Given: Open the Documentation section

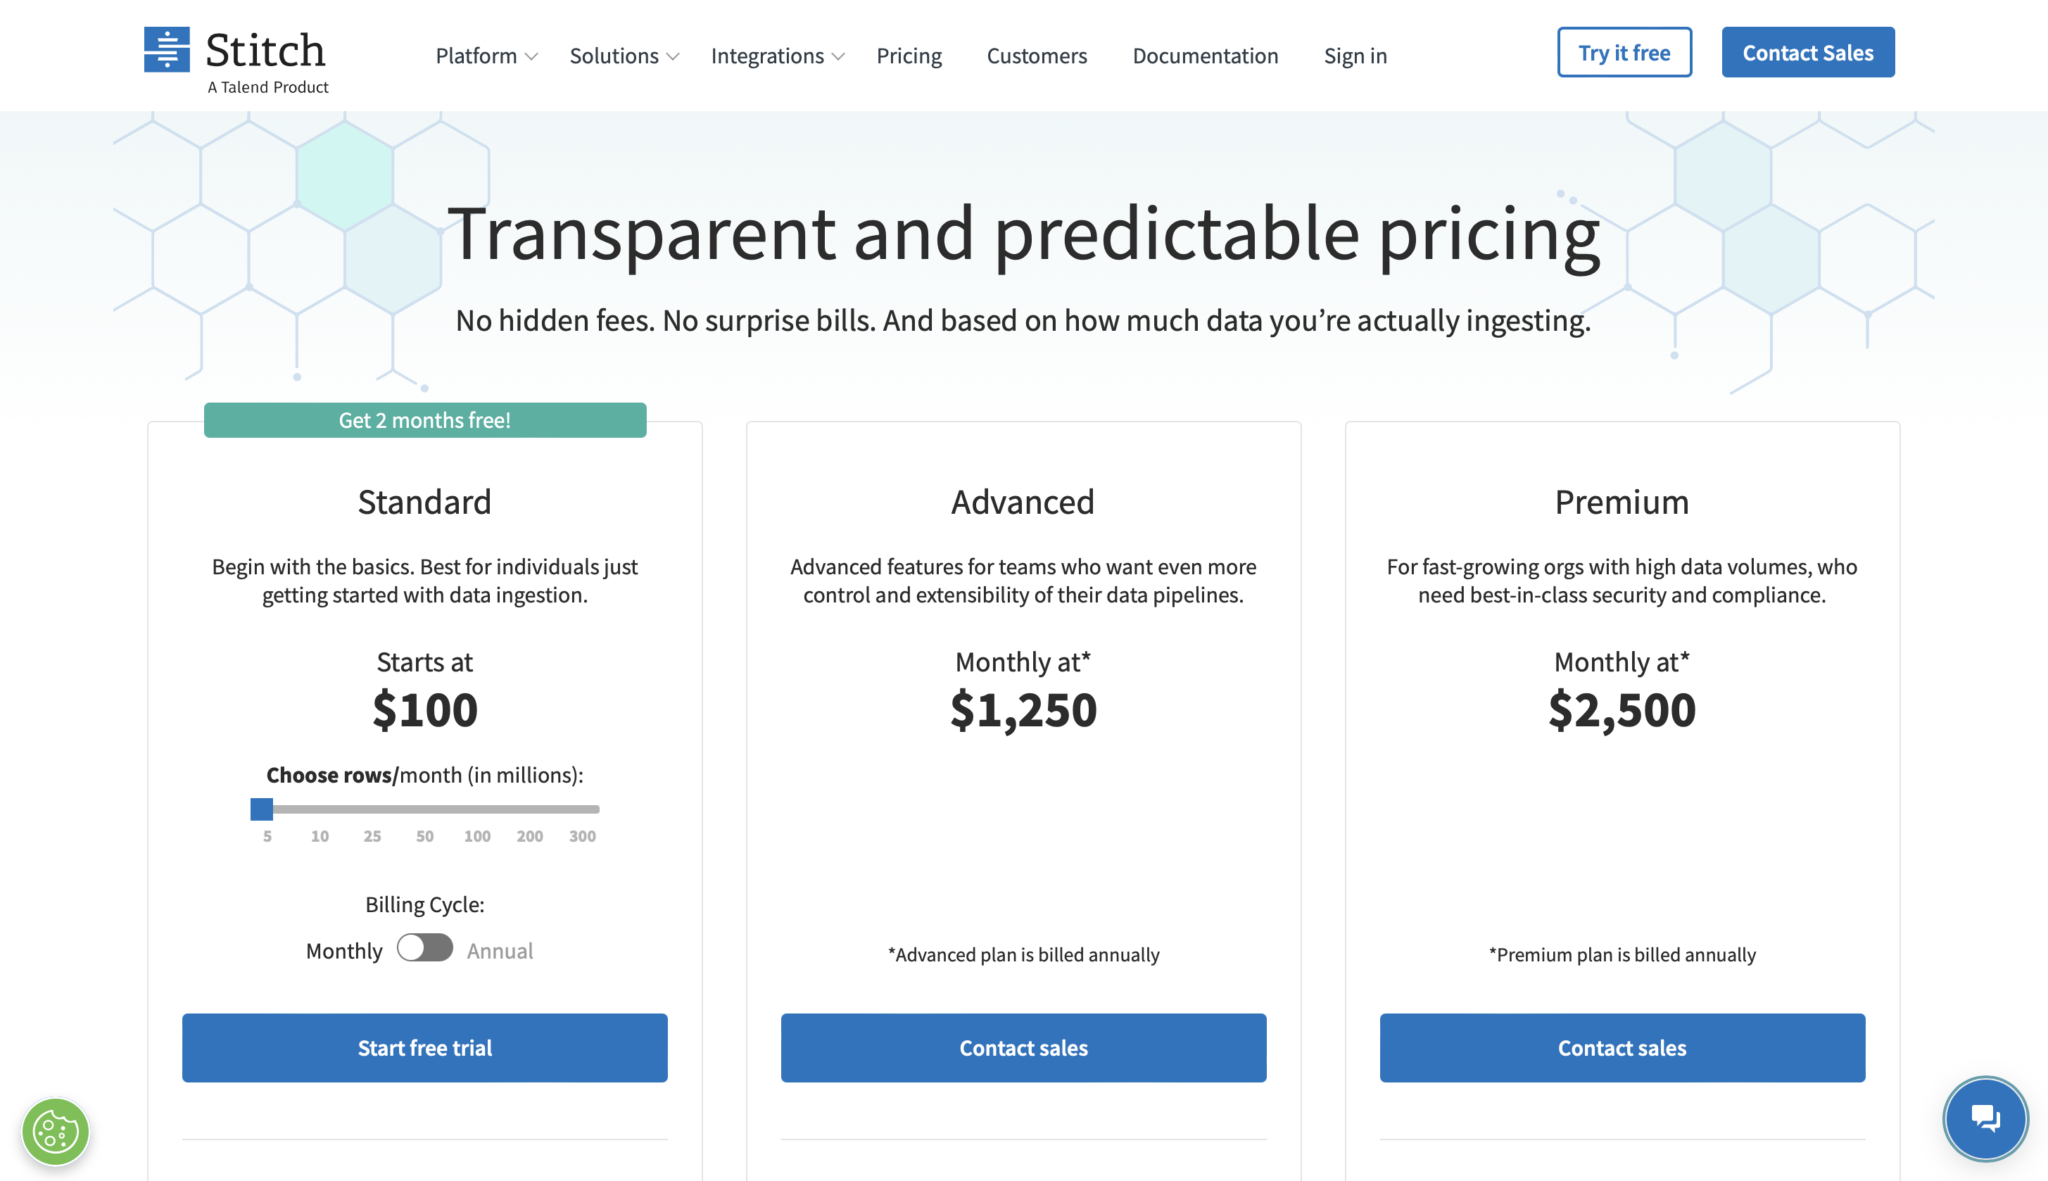Looking at the screenshot, I should click(1205, 56).
